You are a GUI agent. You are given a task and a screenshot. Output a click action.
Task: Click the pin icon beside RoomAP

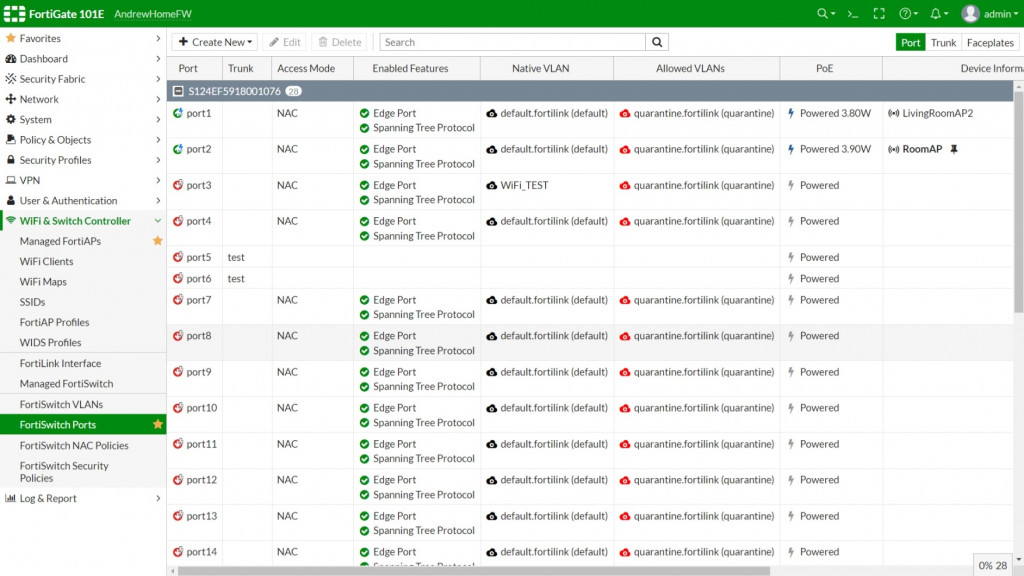click(x=954, y=149)
